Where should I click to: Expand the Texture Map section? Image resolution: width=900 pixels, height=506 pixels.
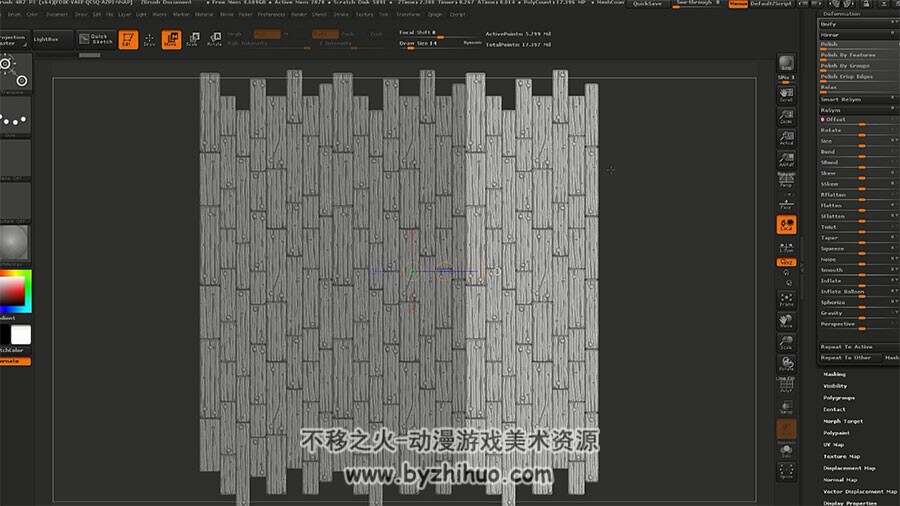[841, 457]
